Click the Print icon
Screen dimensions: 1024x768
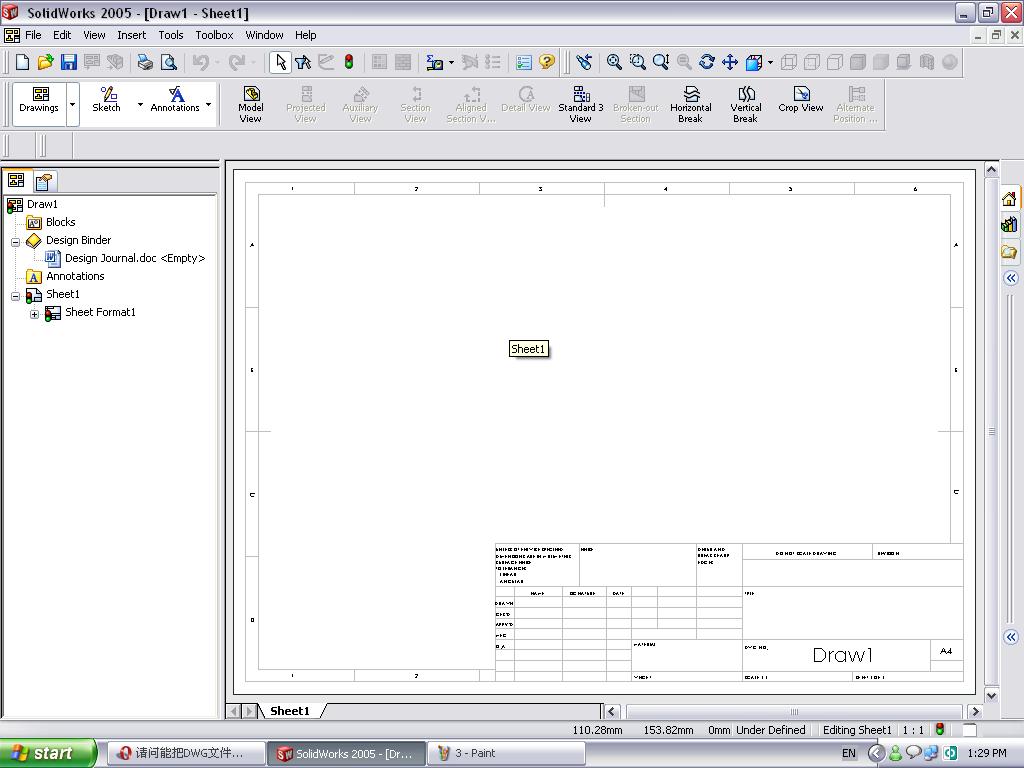pos(144,62)
